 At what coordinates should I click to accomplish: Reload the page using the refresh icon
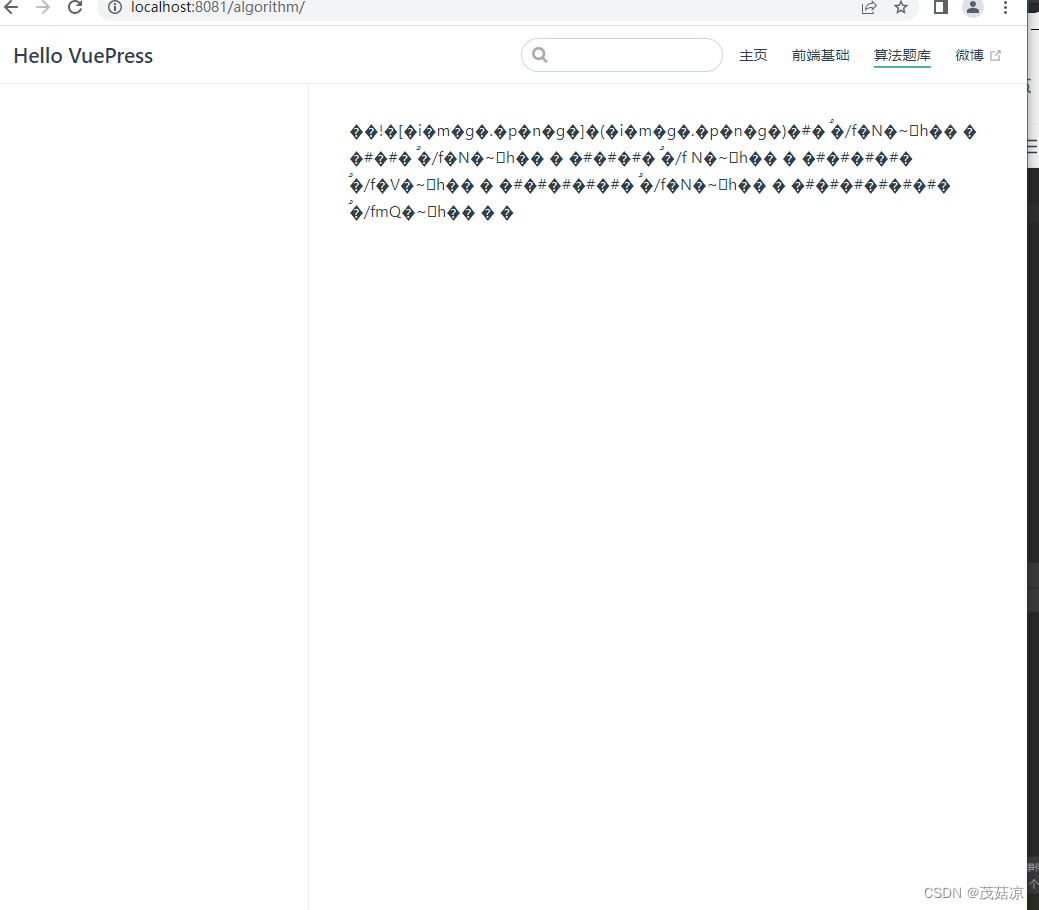point(74,8)
